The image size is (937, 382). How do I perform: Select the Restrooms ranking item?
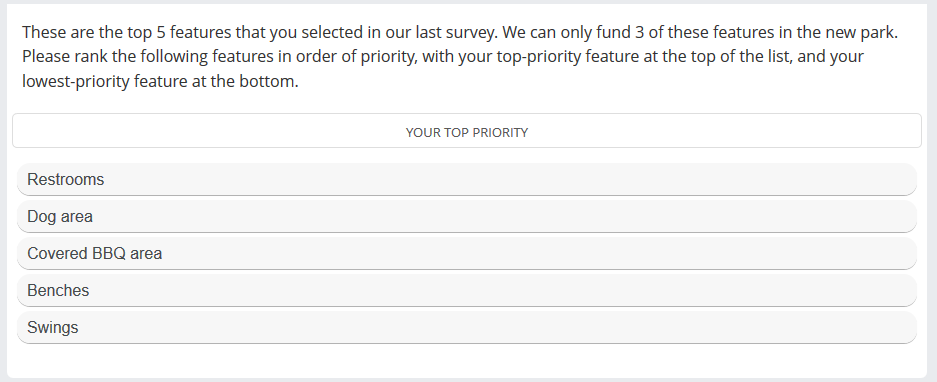[467, 179]
